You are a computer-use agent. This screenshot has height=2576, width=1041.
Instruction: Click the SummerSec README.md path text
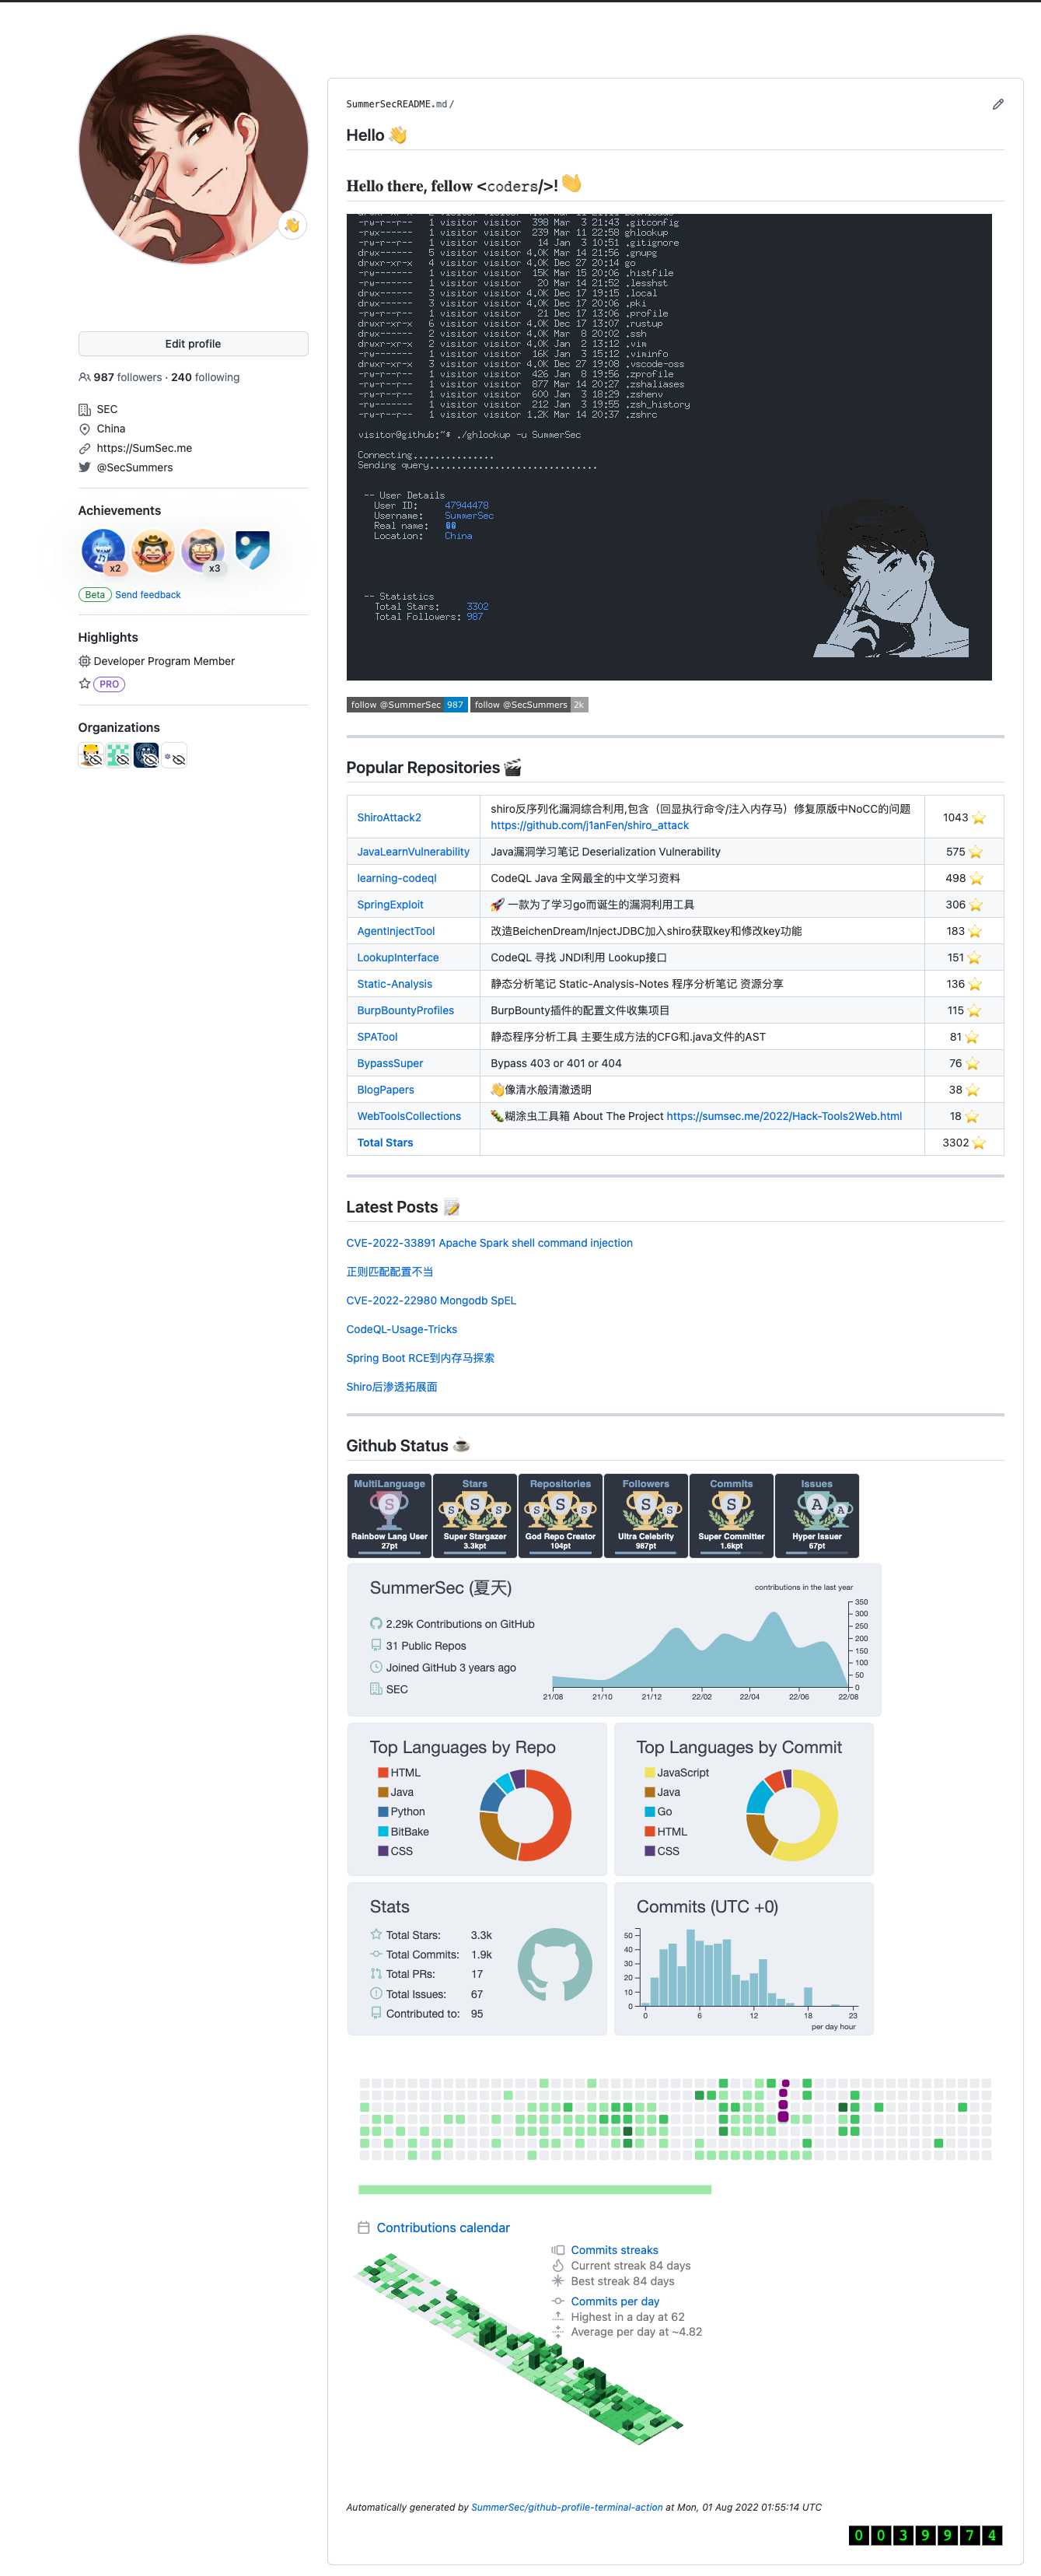400,104
